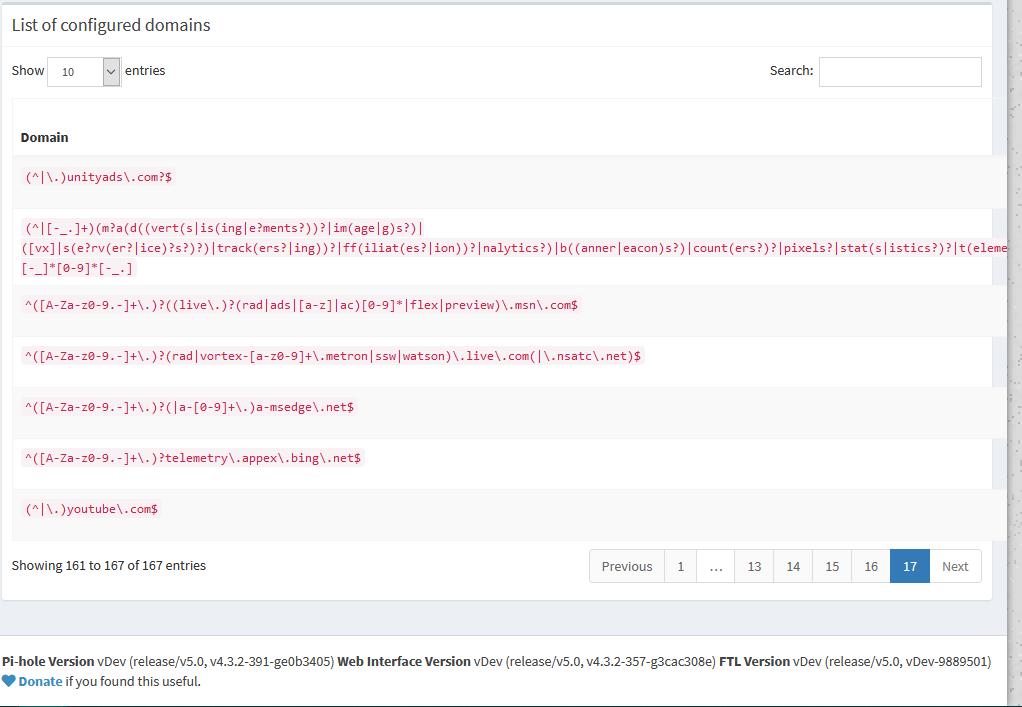
Task: Open page 13 of the list
Action: click(x=753, y=566)
